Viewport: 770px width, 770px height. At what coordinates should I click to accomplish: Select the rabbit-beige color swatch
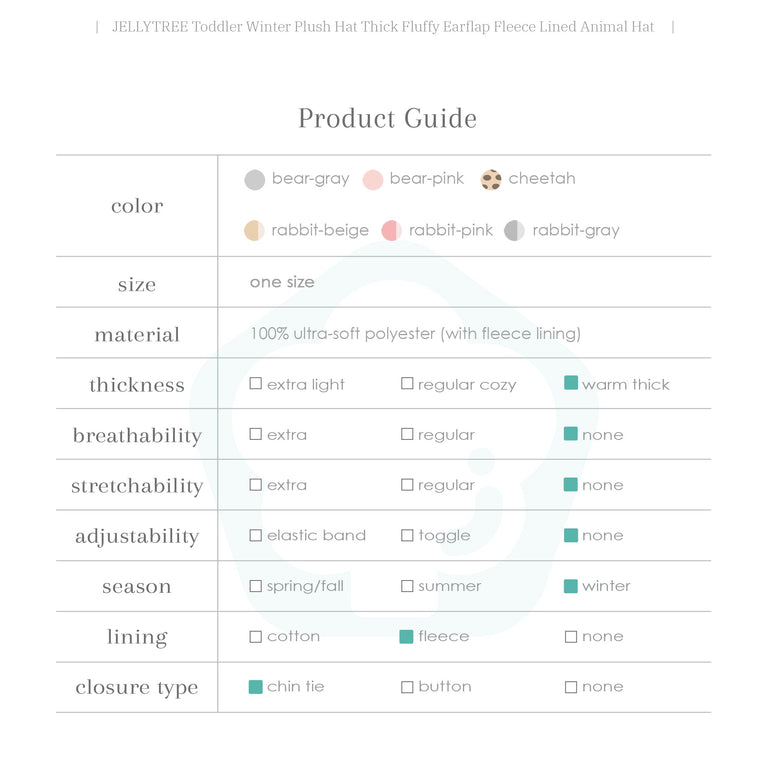[254, 231]
